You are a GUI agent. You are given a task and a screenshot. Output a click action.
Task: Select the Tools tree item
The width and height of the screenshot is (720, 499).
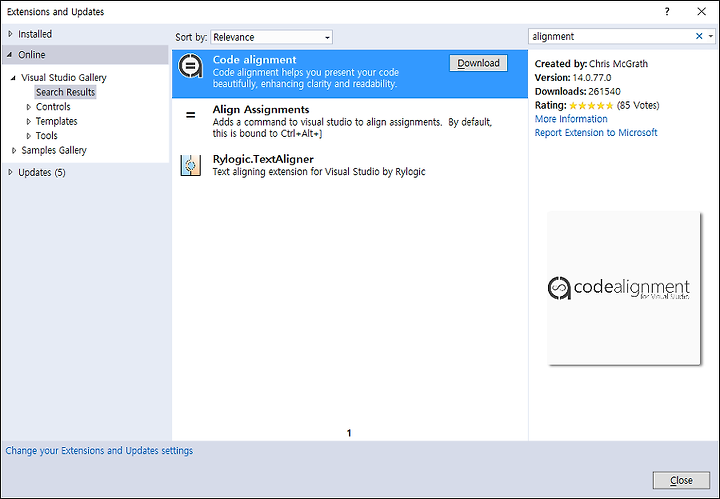click(46, 136)
